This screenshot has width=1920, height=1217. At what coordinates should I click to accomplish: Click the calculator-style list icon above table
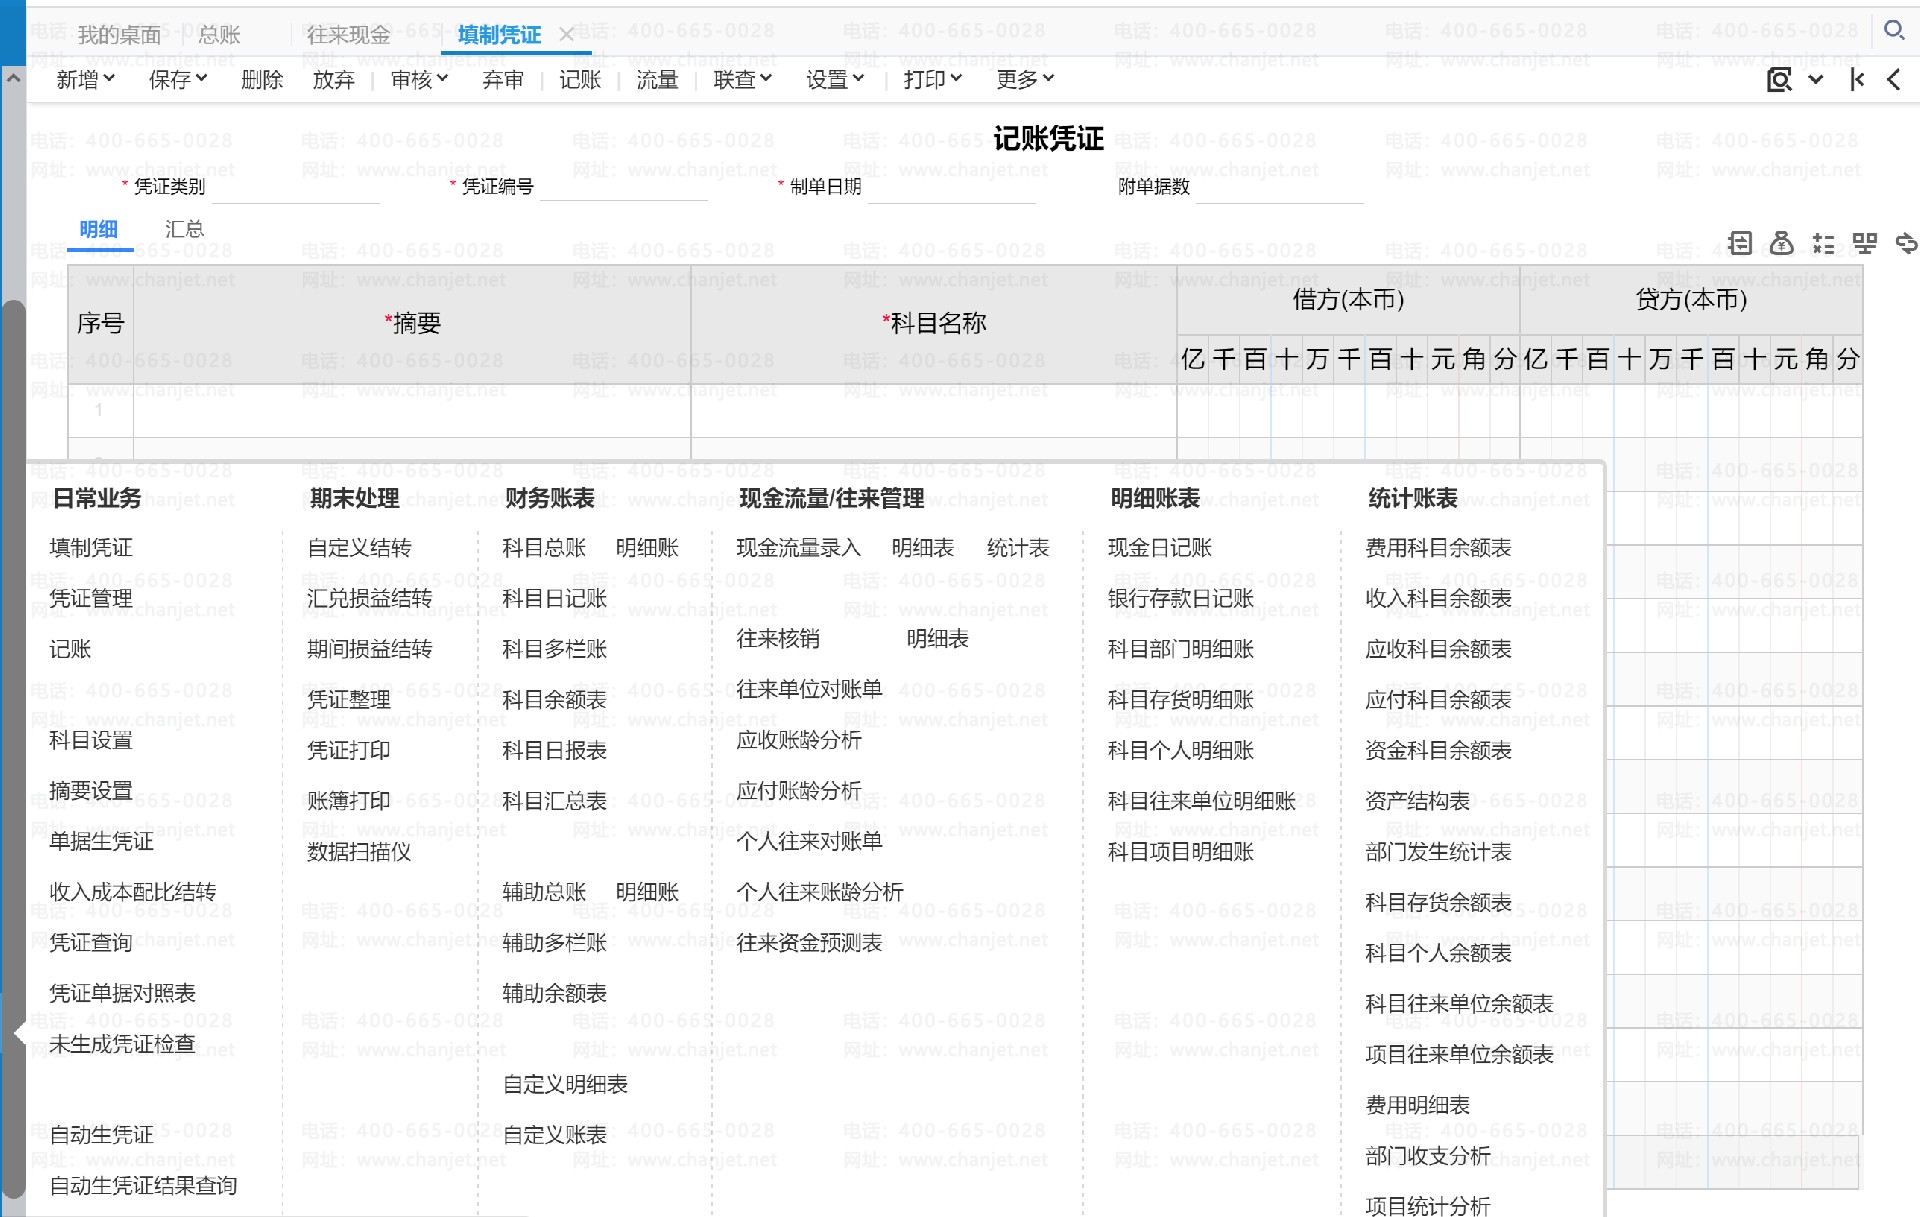(x=1823, y=243)
